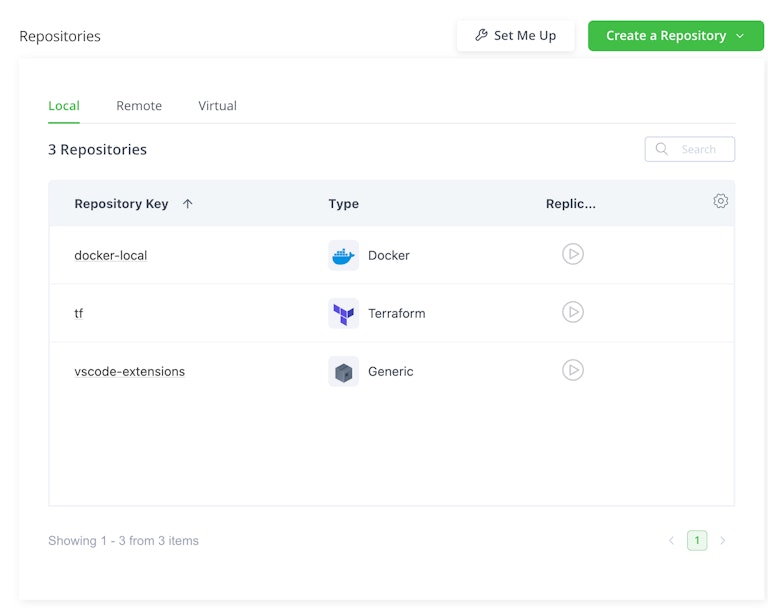The width and height of the screenshot is (768, 608).
Task: Go to next page chevron
Action: (x=722, y=541)
